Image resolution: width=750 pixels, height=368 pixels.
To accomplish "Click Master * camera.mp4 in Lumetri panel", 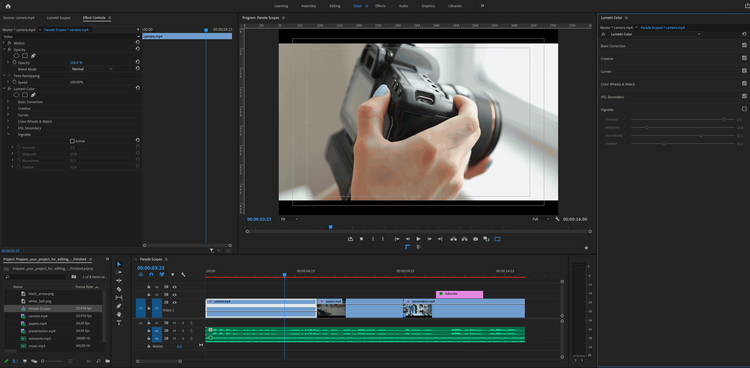I will pos(617,28).
